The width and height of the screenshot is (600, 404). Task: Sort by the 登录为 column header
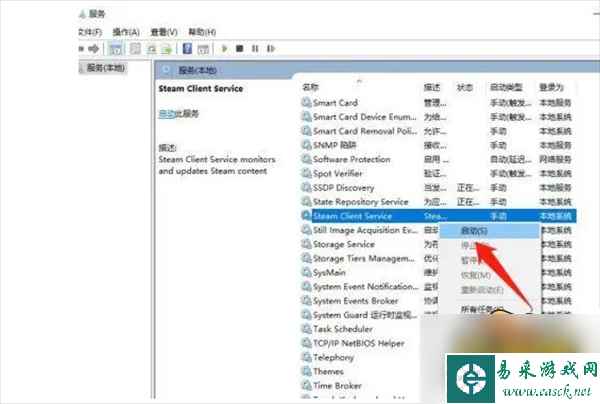pyautogui.click(x=551, y=87)
